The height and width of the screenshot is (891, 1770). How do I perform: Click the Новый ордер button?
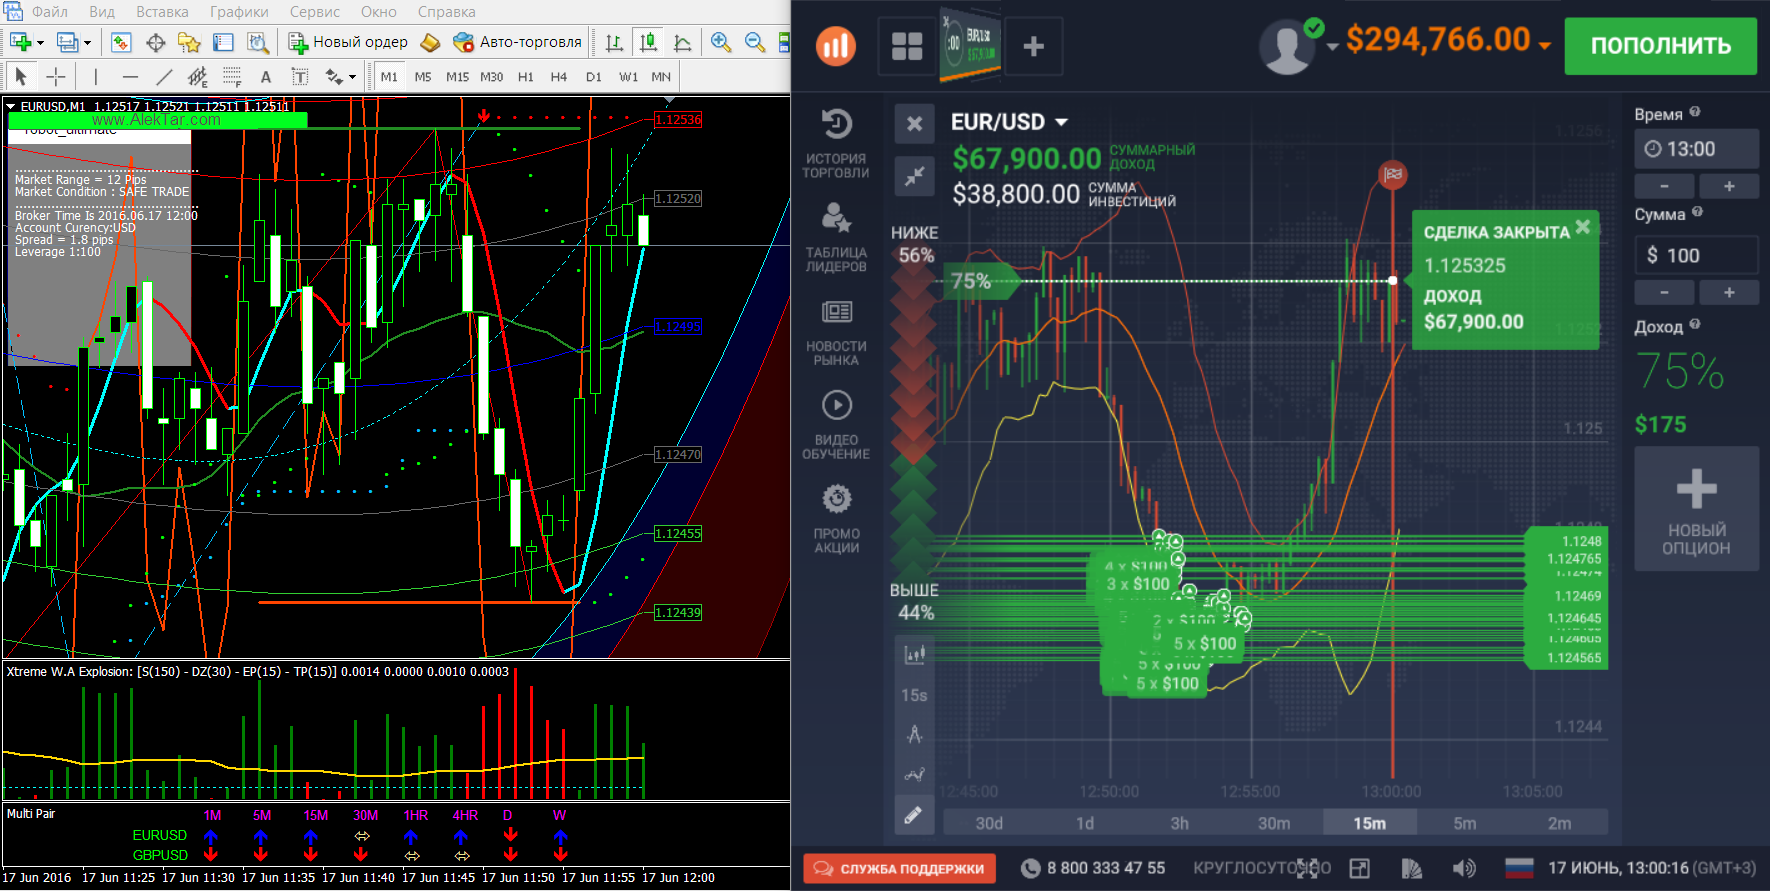click(x=348, y=42)
